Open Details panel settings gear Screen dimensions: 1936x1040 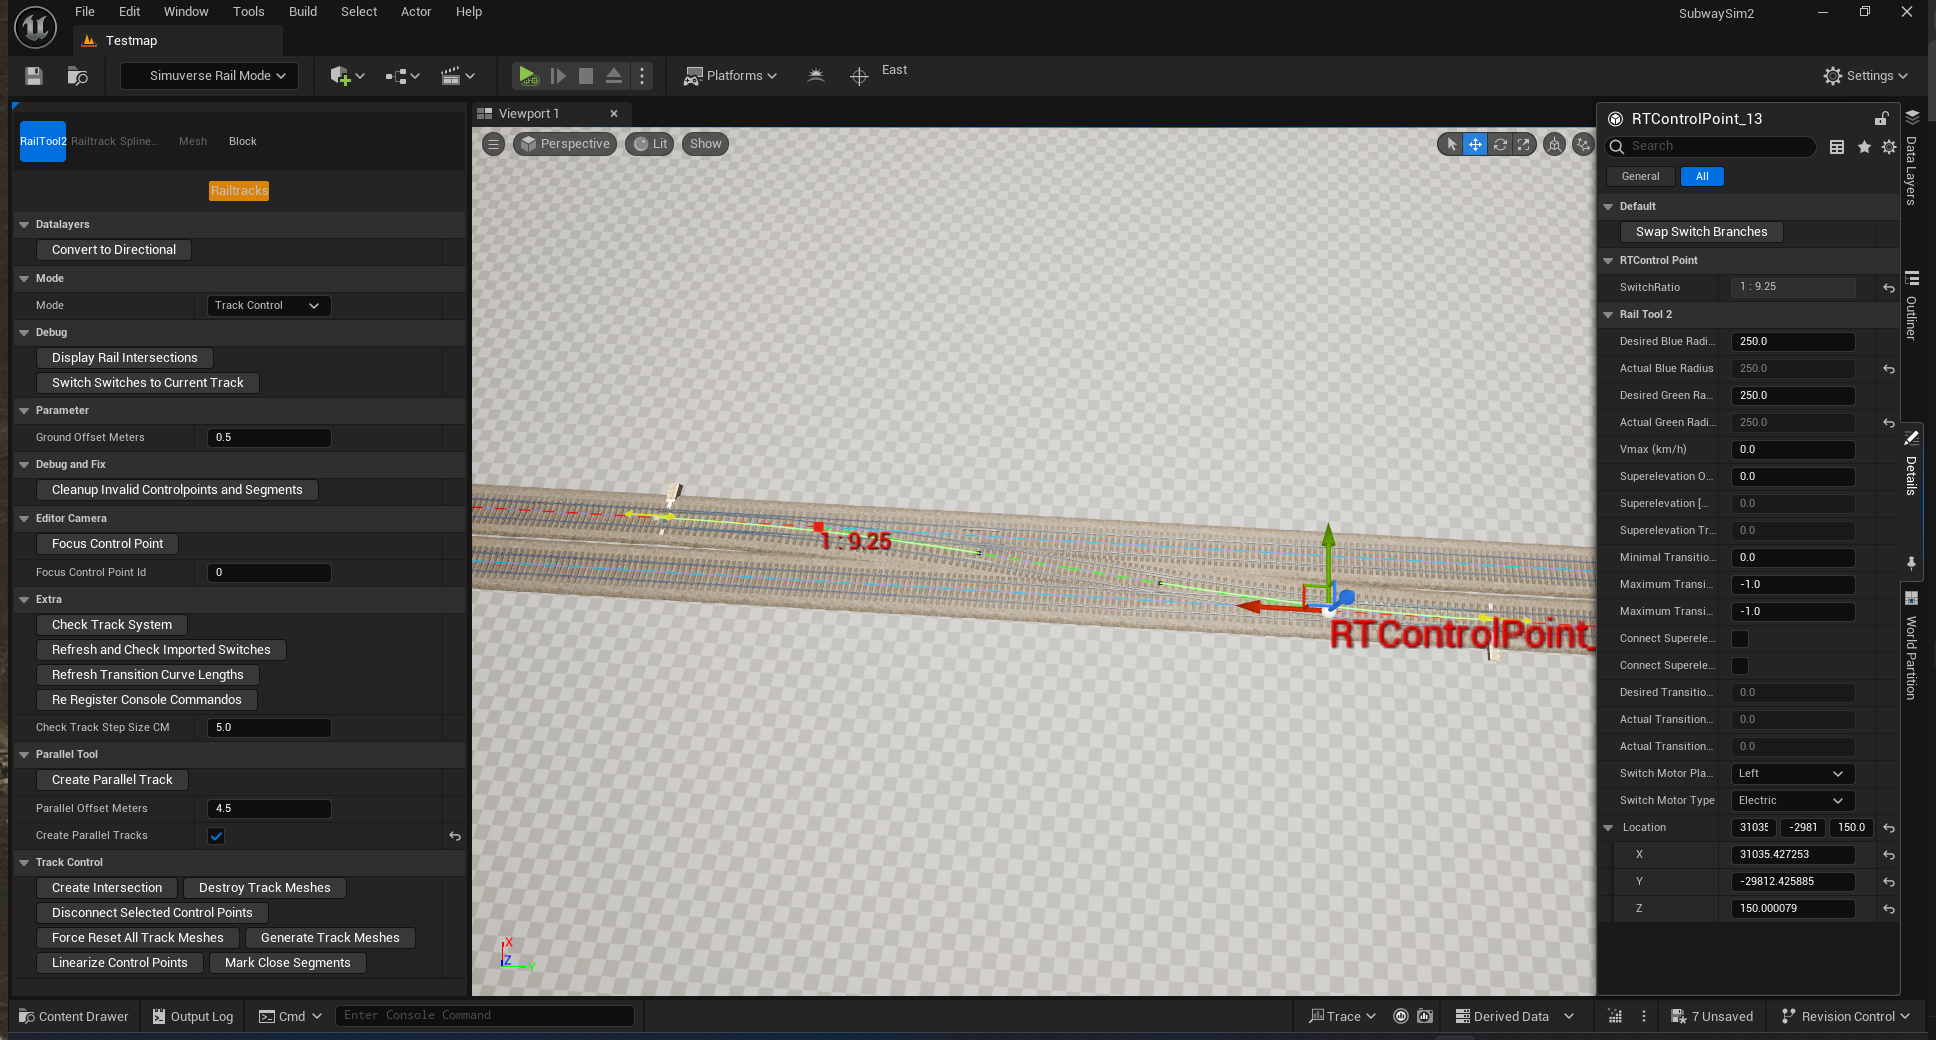pyautogui.click(x=1888, y=147)
